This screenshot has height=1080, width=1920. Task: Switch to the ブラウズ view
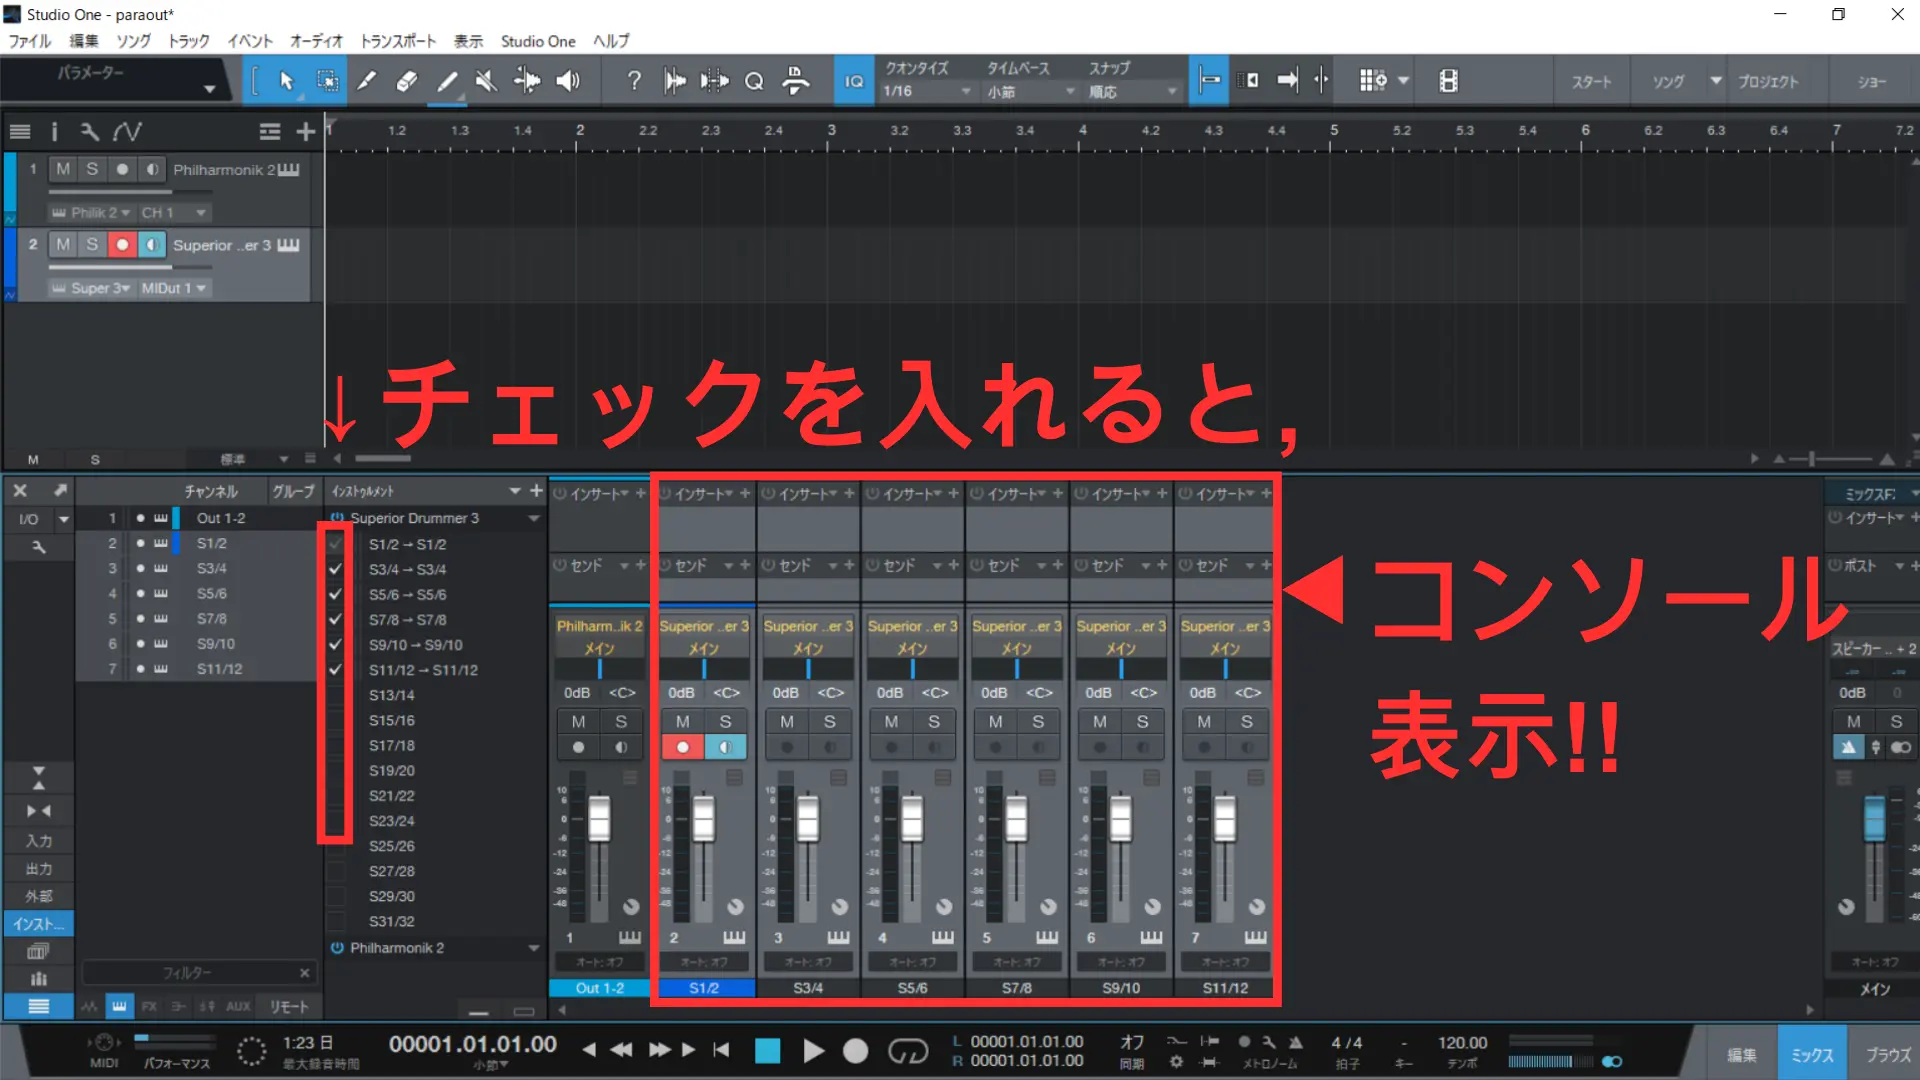tap(1888, 1054)
